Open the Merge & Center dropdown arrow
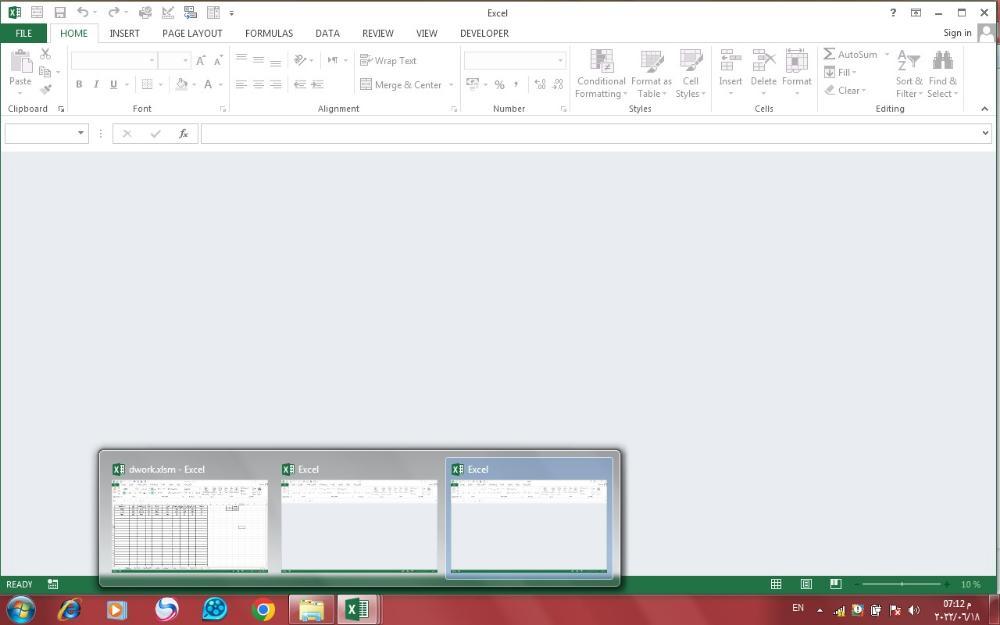The height and width of the screenshot is (625, 1000). point(451,85)
